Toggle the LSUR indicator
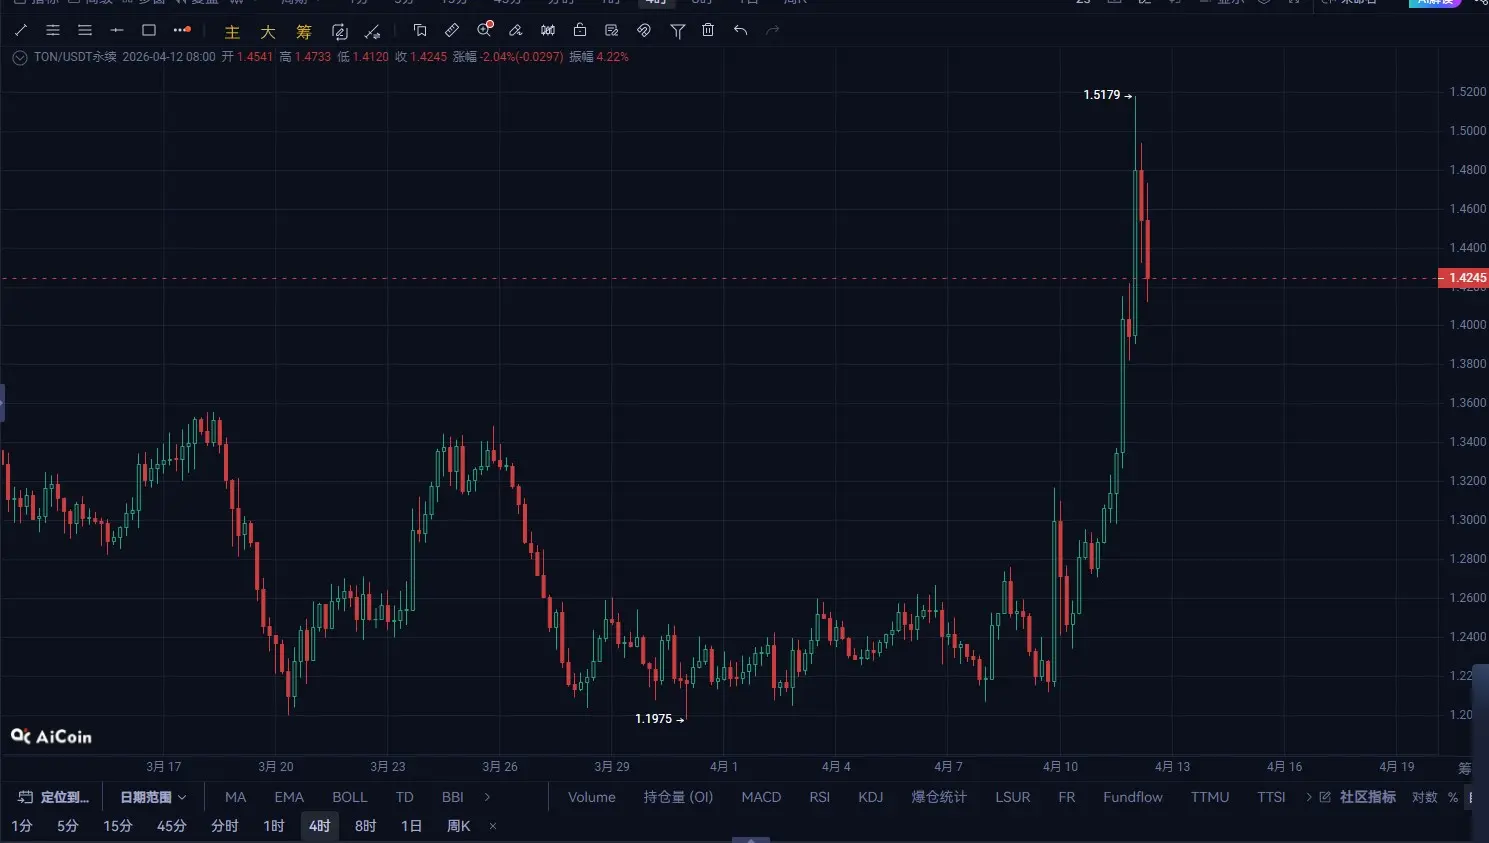The height and width of the screenshot is (843, 1489). coord(1013,797)
